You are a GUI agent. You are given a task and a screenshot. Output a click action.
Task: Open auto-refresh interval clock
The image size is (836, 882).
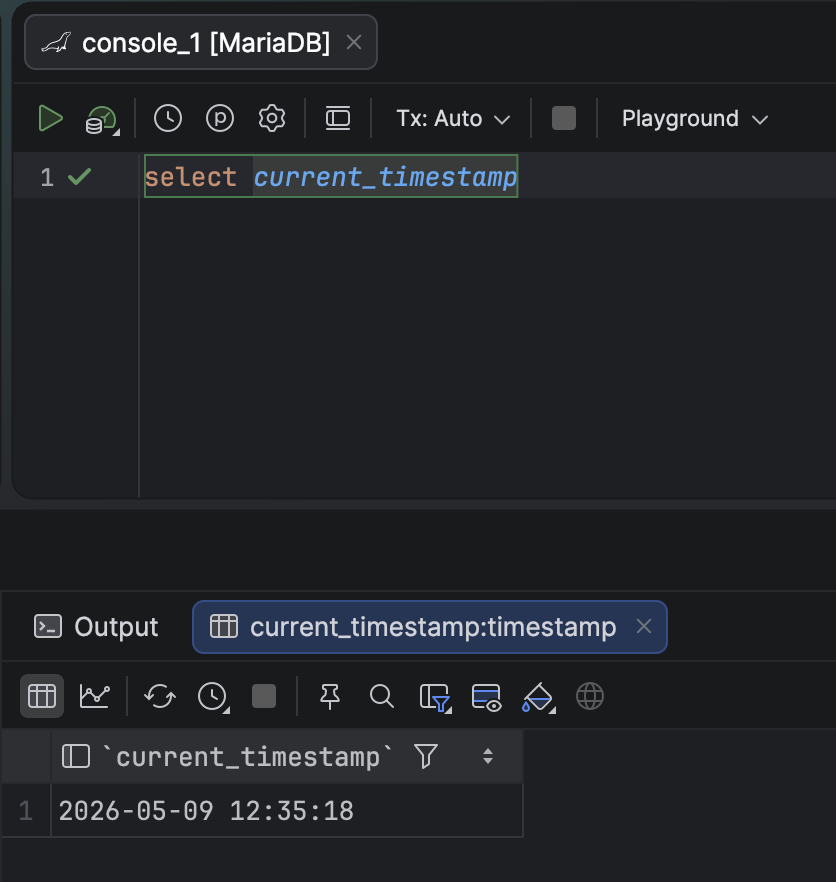coord(213,697)
